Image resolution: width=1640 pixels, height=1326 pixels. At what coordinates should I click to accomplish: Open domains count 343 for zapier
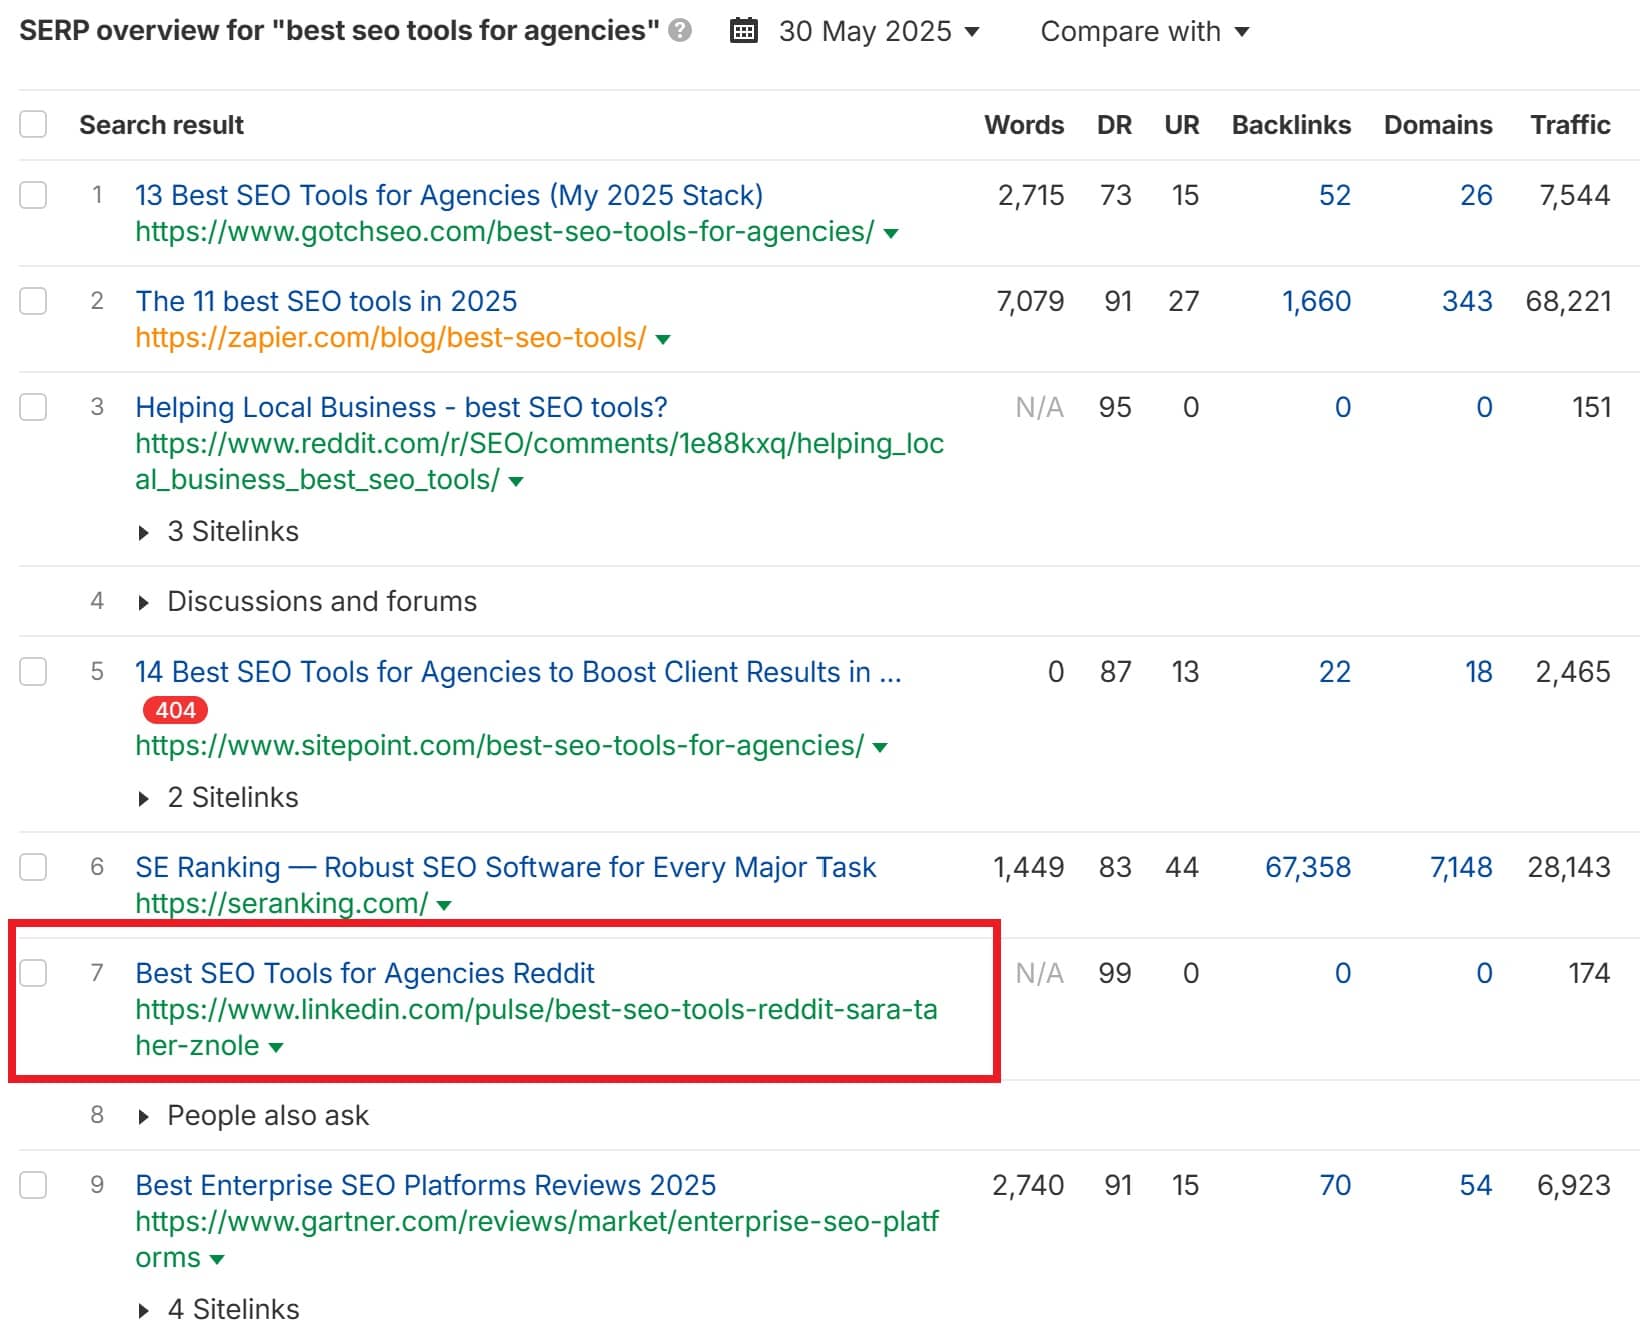click(x=1467, y=301)
